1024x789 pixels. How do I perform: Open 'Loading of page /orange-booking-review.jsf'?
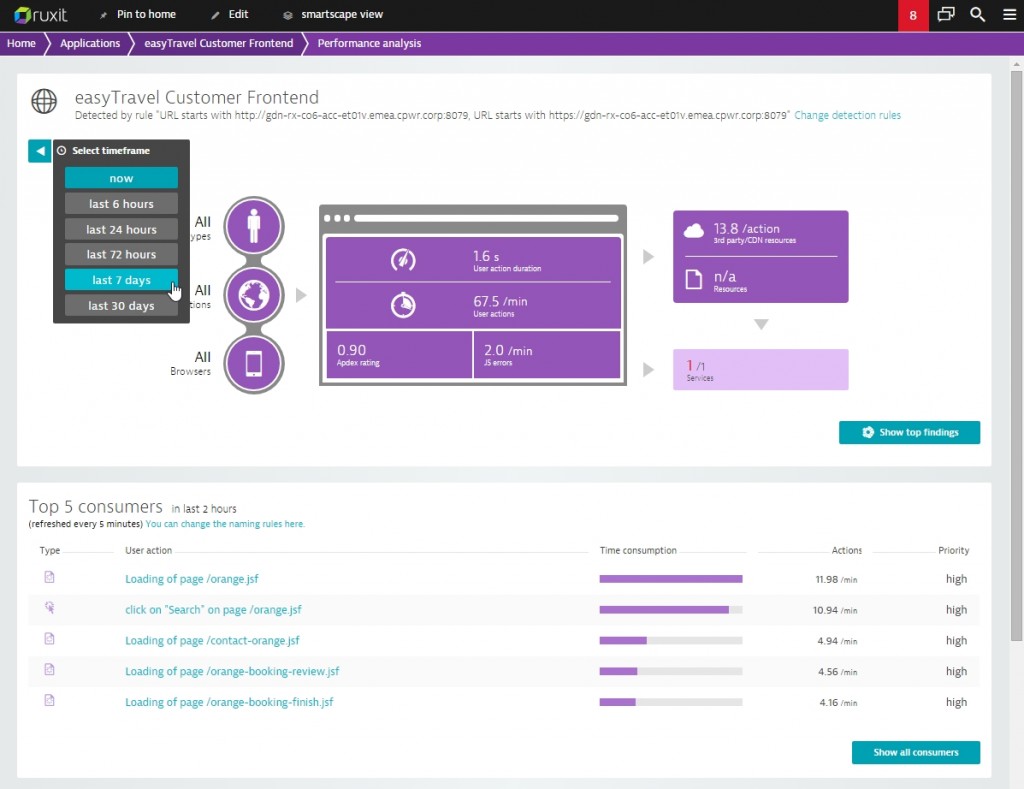tap(232, 671)
